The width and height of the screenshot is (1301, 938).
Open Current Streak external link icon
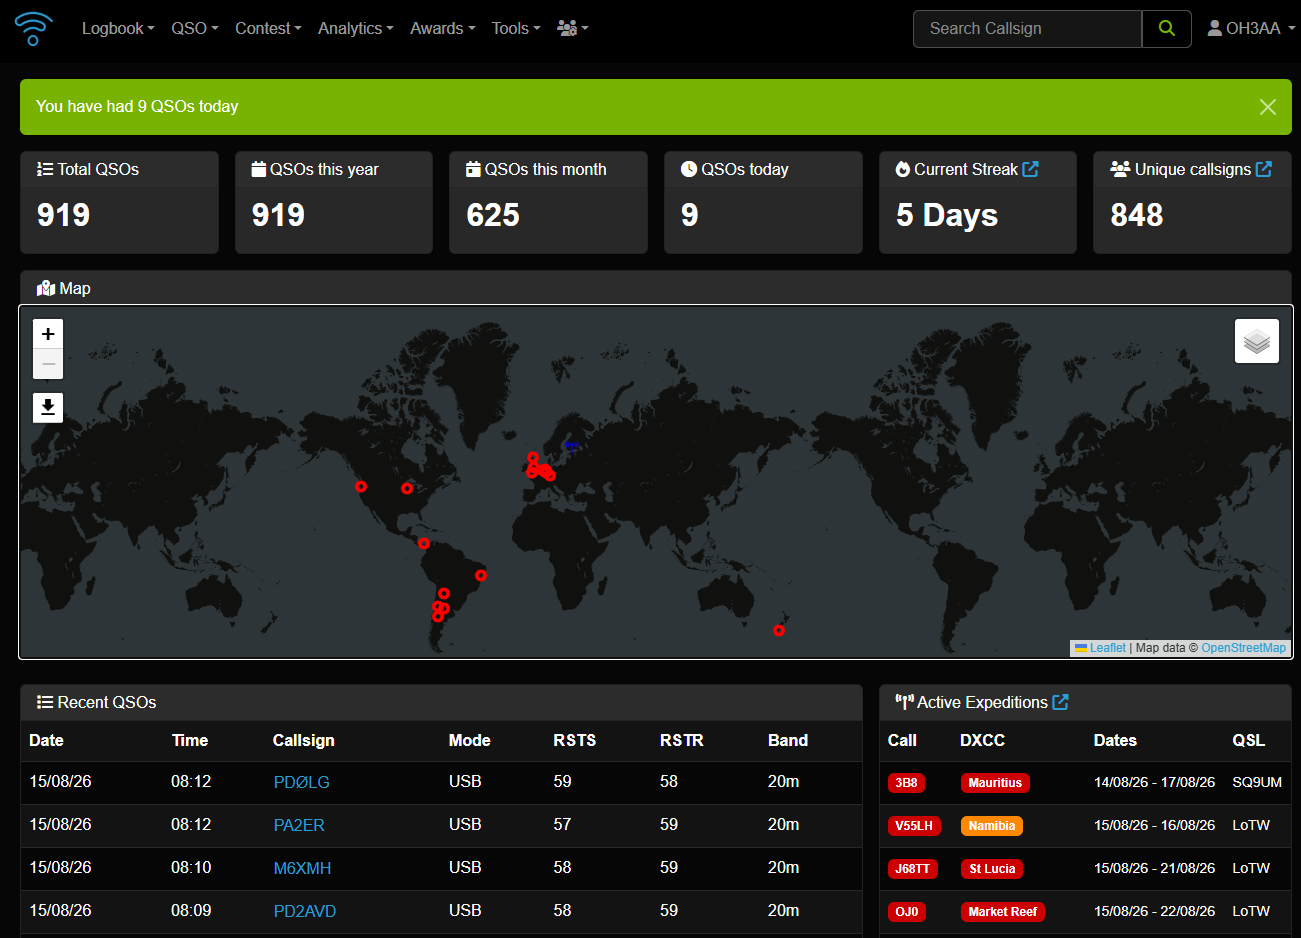tap(1030, 169)
